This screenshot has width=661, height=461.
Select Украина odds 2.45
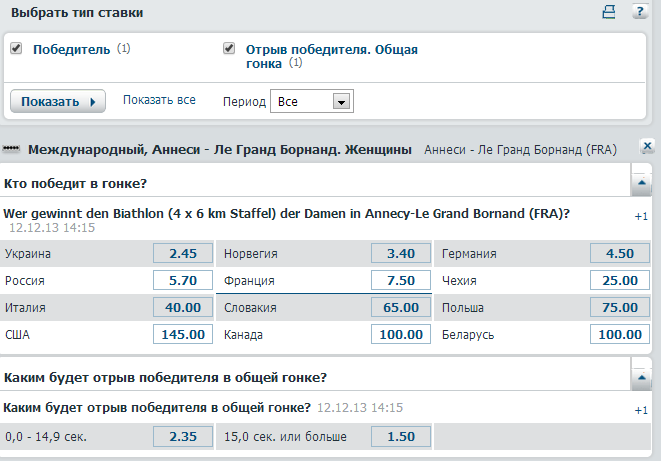click(x=182, y=253)
